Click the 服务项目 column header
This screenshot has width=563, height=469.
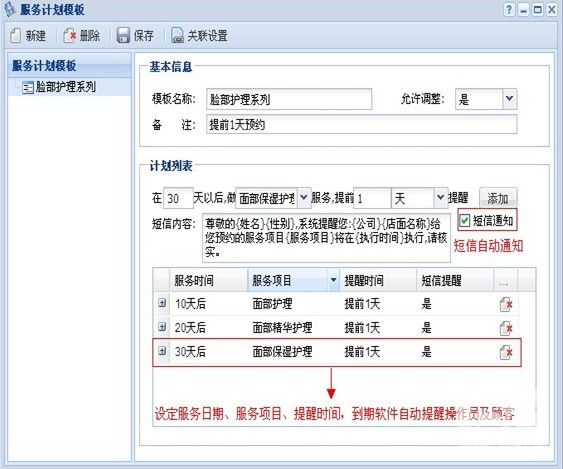pyautogui.click(x=271, y=280)
